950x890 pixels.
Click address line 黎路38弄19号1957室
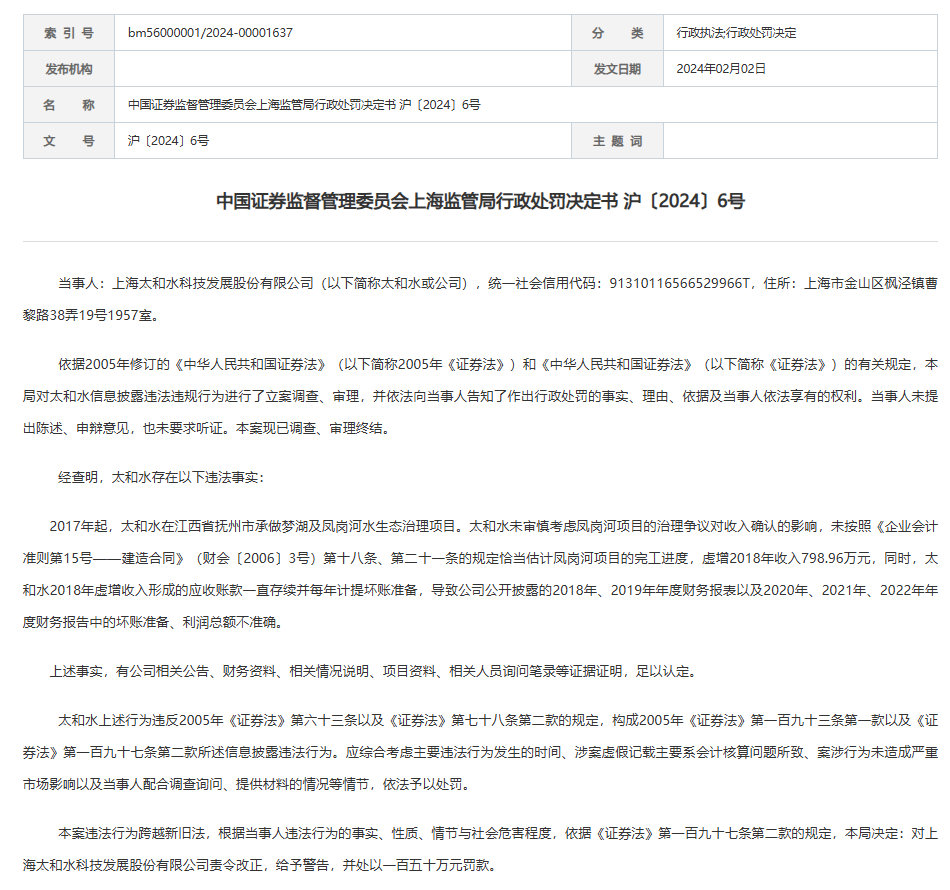click(91, 316)
